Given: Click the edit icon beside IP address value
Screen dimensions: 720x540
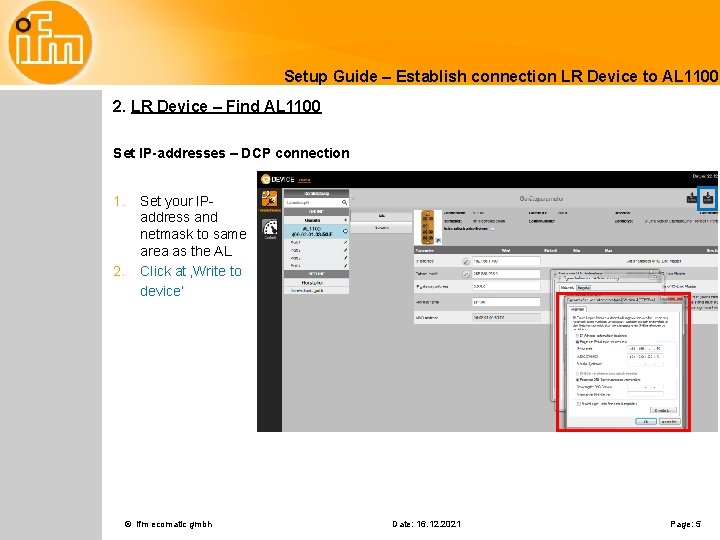Looking at the screenshot, I should click(466, 261).
